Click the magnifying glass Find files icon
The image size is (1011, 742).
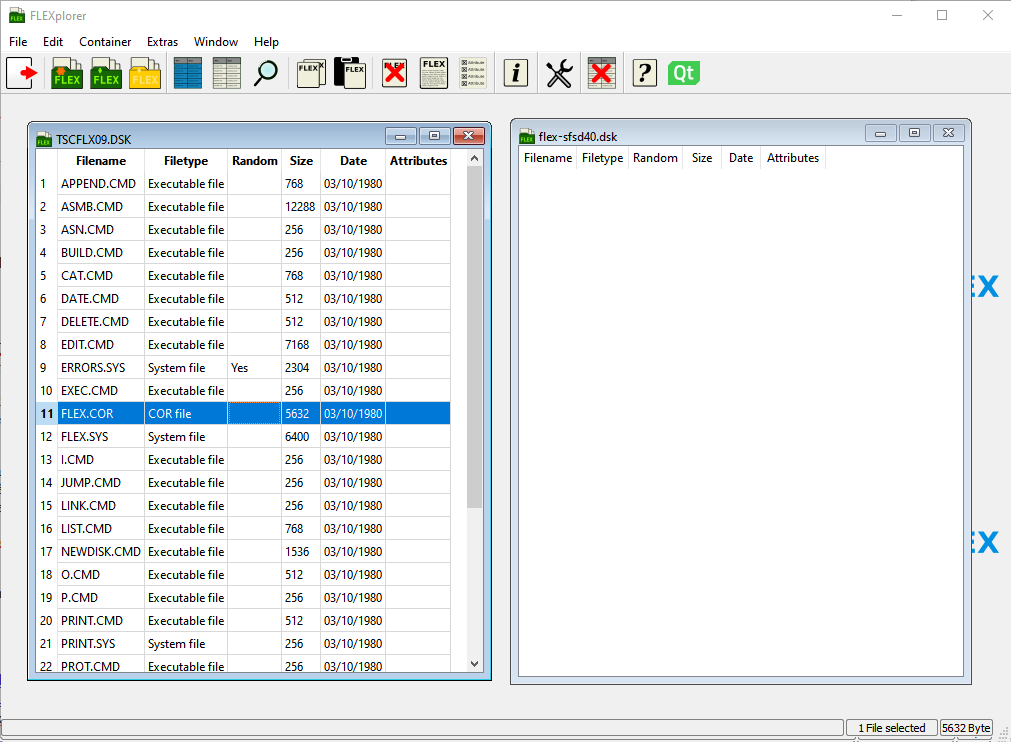tap(266, 73)
